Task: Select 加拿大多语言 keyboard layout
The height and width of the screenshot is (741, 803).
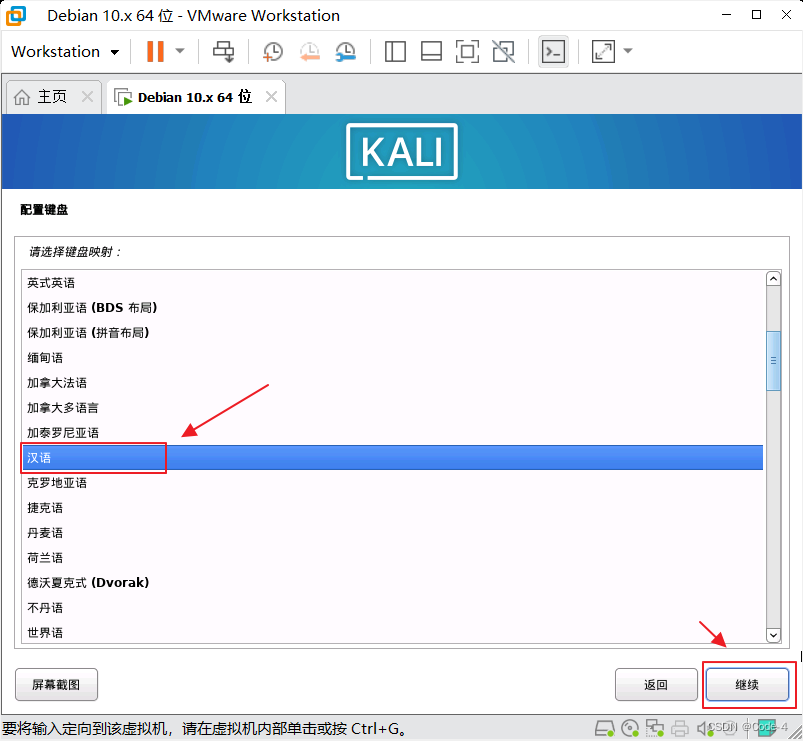Action: pos(392,408)
